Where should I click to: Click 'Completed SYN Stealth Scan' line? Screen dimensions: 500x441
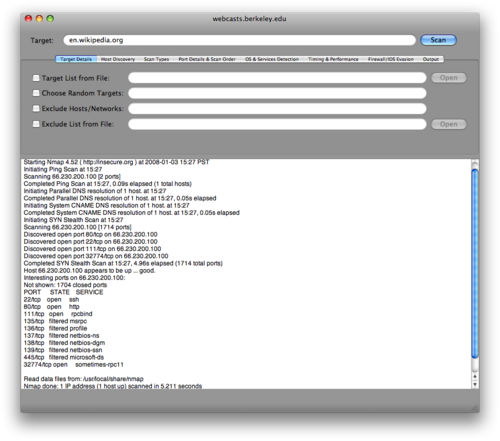123,263
